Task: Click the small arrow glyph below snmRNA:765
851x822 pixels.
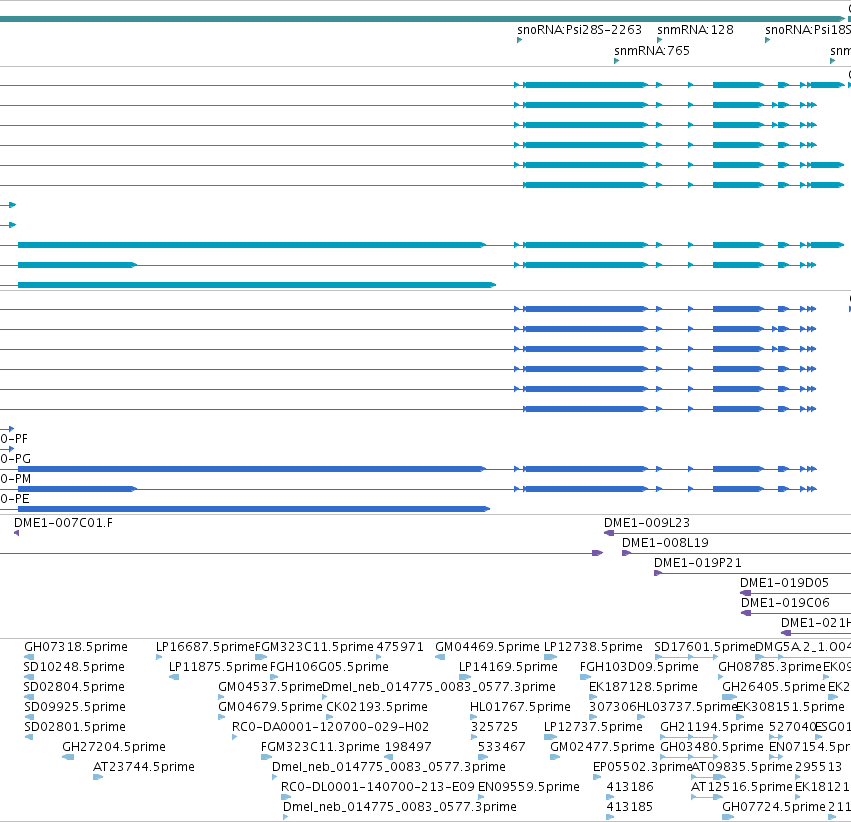Action: (617, 61)
